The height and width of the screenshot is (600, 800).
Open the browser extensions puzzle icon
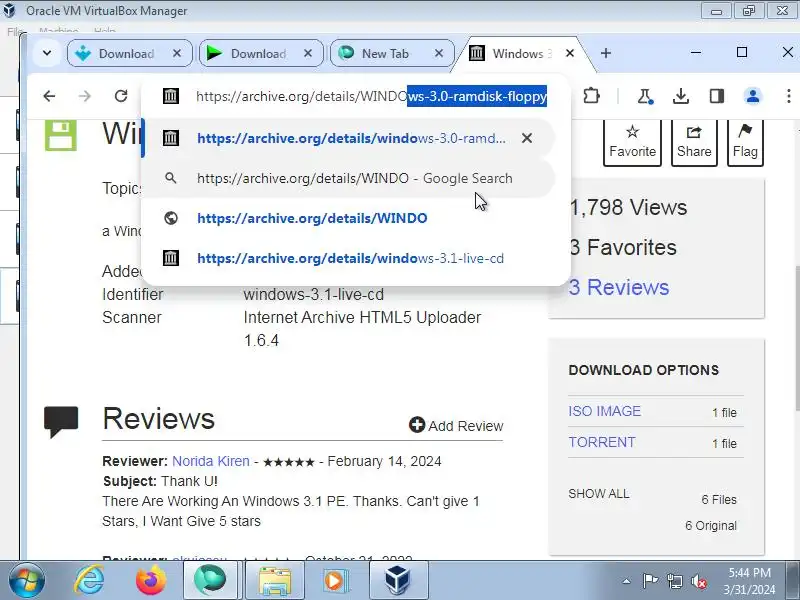tap(591, 96)
